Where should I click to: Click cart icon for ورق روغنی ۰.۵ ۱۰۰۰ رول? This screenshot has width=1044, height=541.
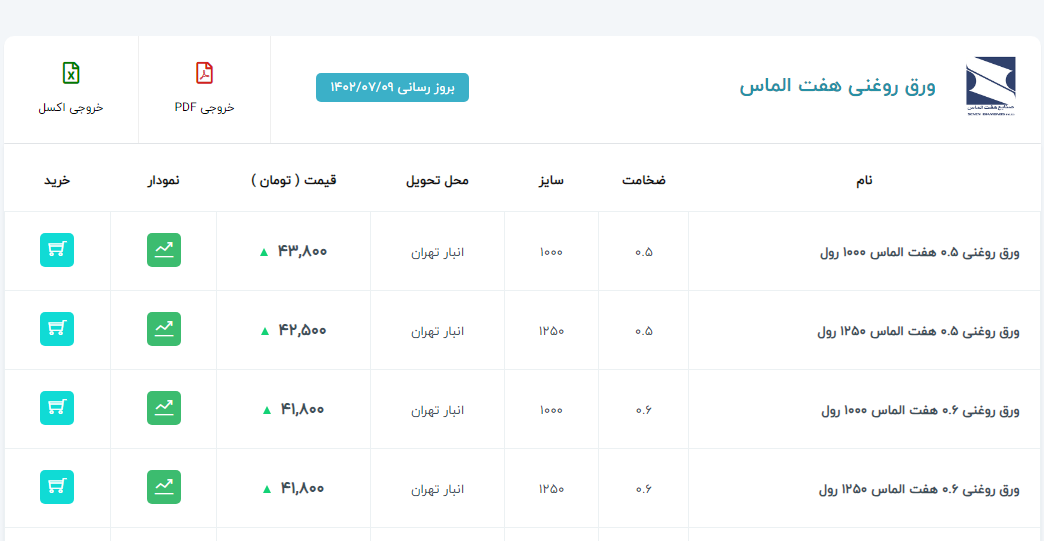(x=57, y=250)
